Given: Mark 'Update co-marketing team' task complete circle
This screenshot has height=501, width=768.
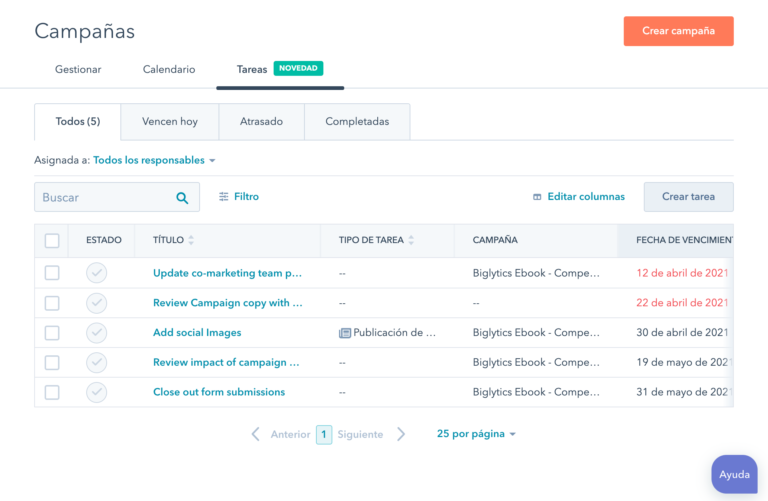Looking at the screenshot, I should (96, 273).
